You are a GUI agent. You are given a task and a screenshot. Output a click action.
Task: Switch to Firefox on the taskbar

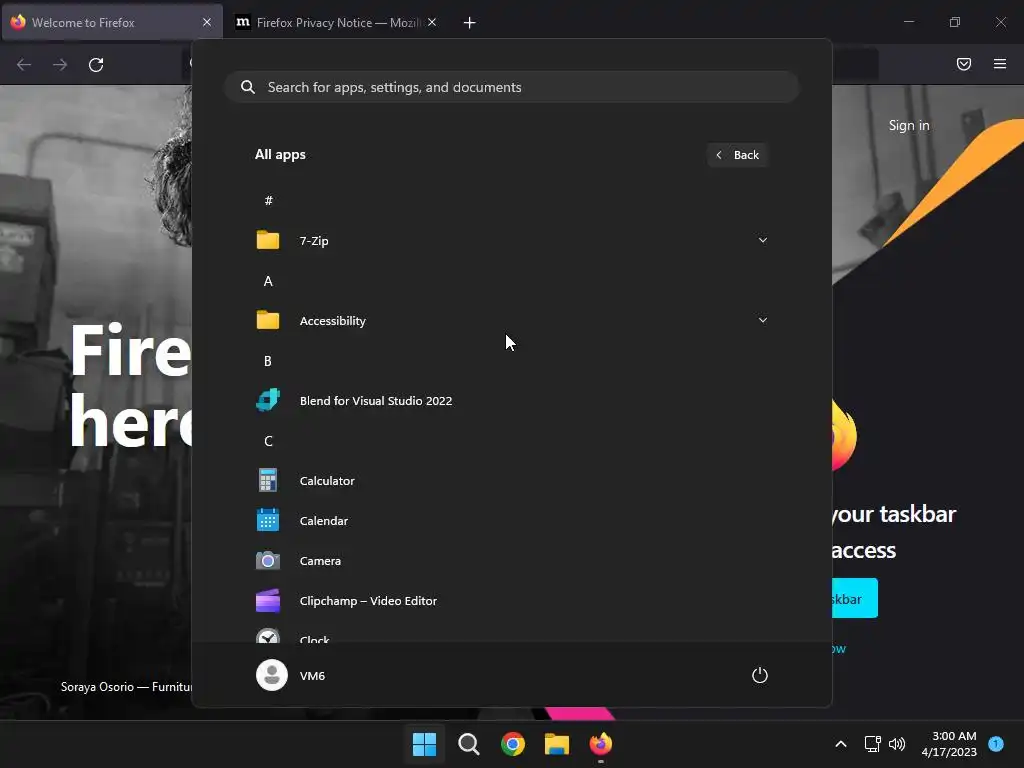(601, 744)
